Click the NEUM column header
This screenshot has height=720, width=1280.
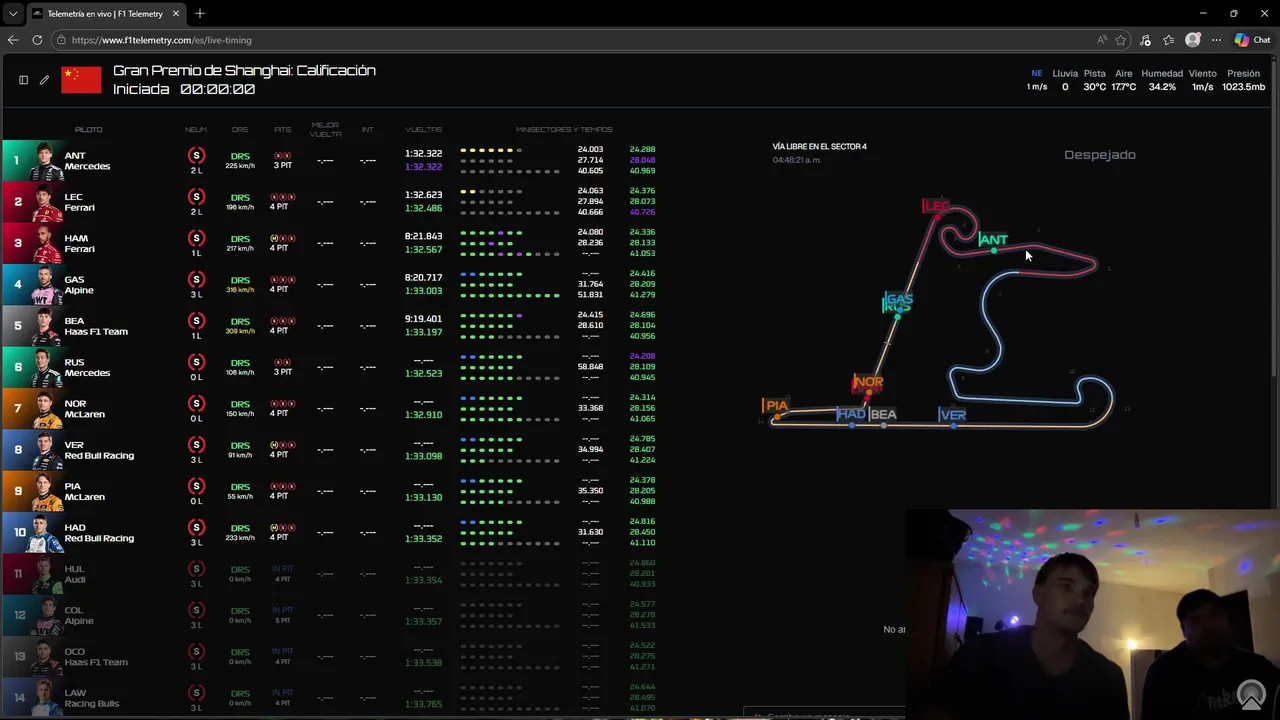coord(196,130)
